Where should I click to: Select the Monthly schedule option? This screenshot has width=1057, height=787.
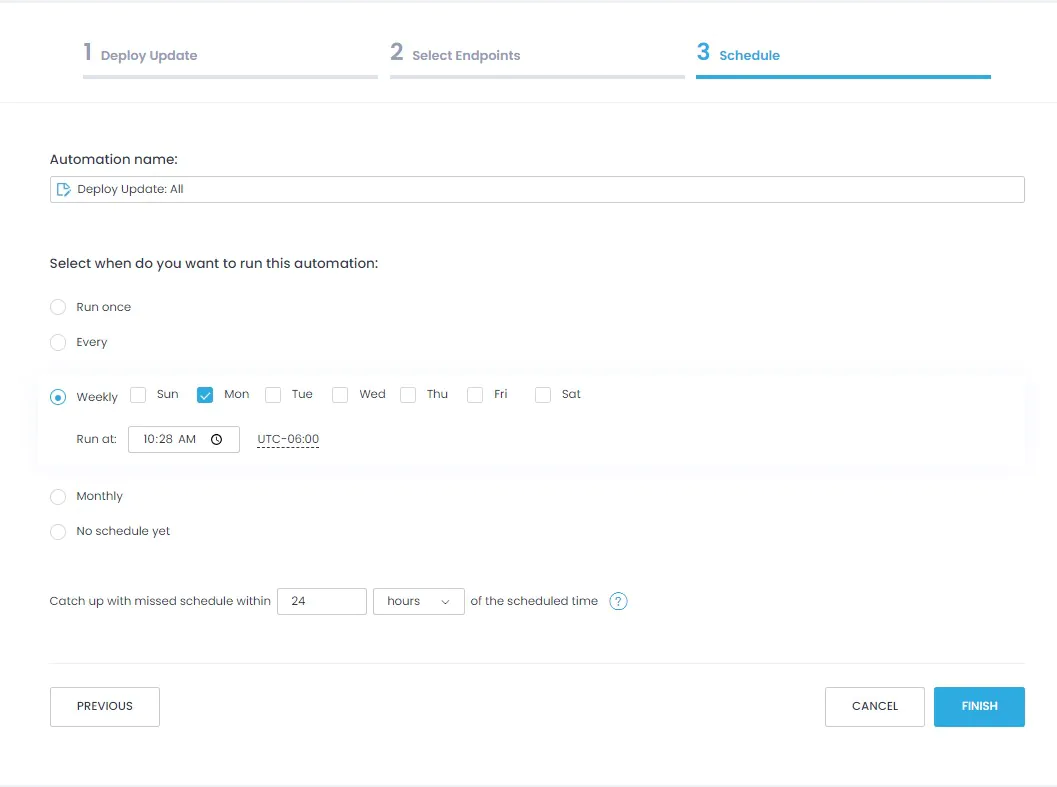[x=58, y=496]
